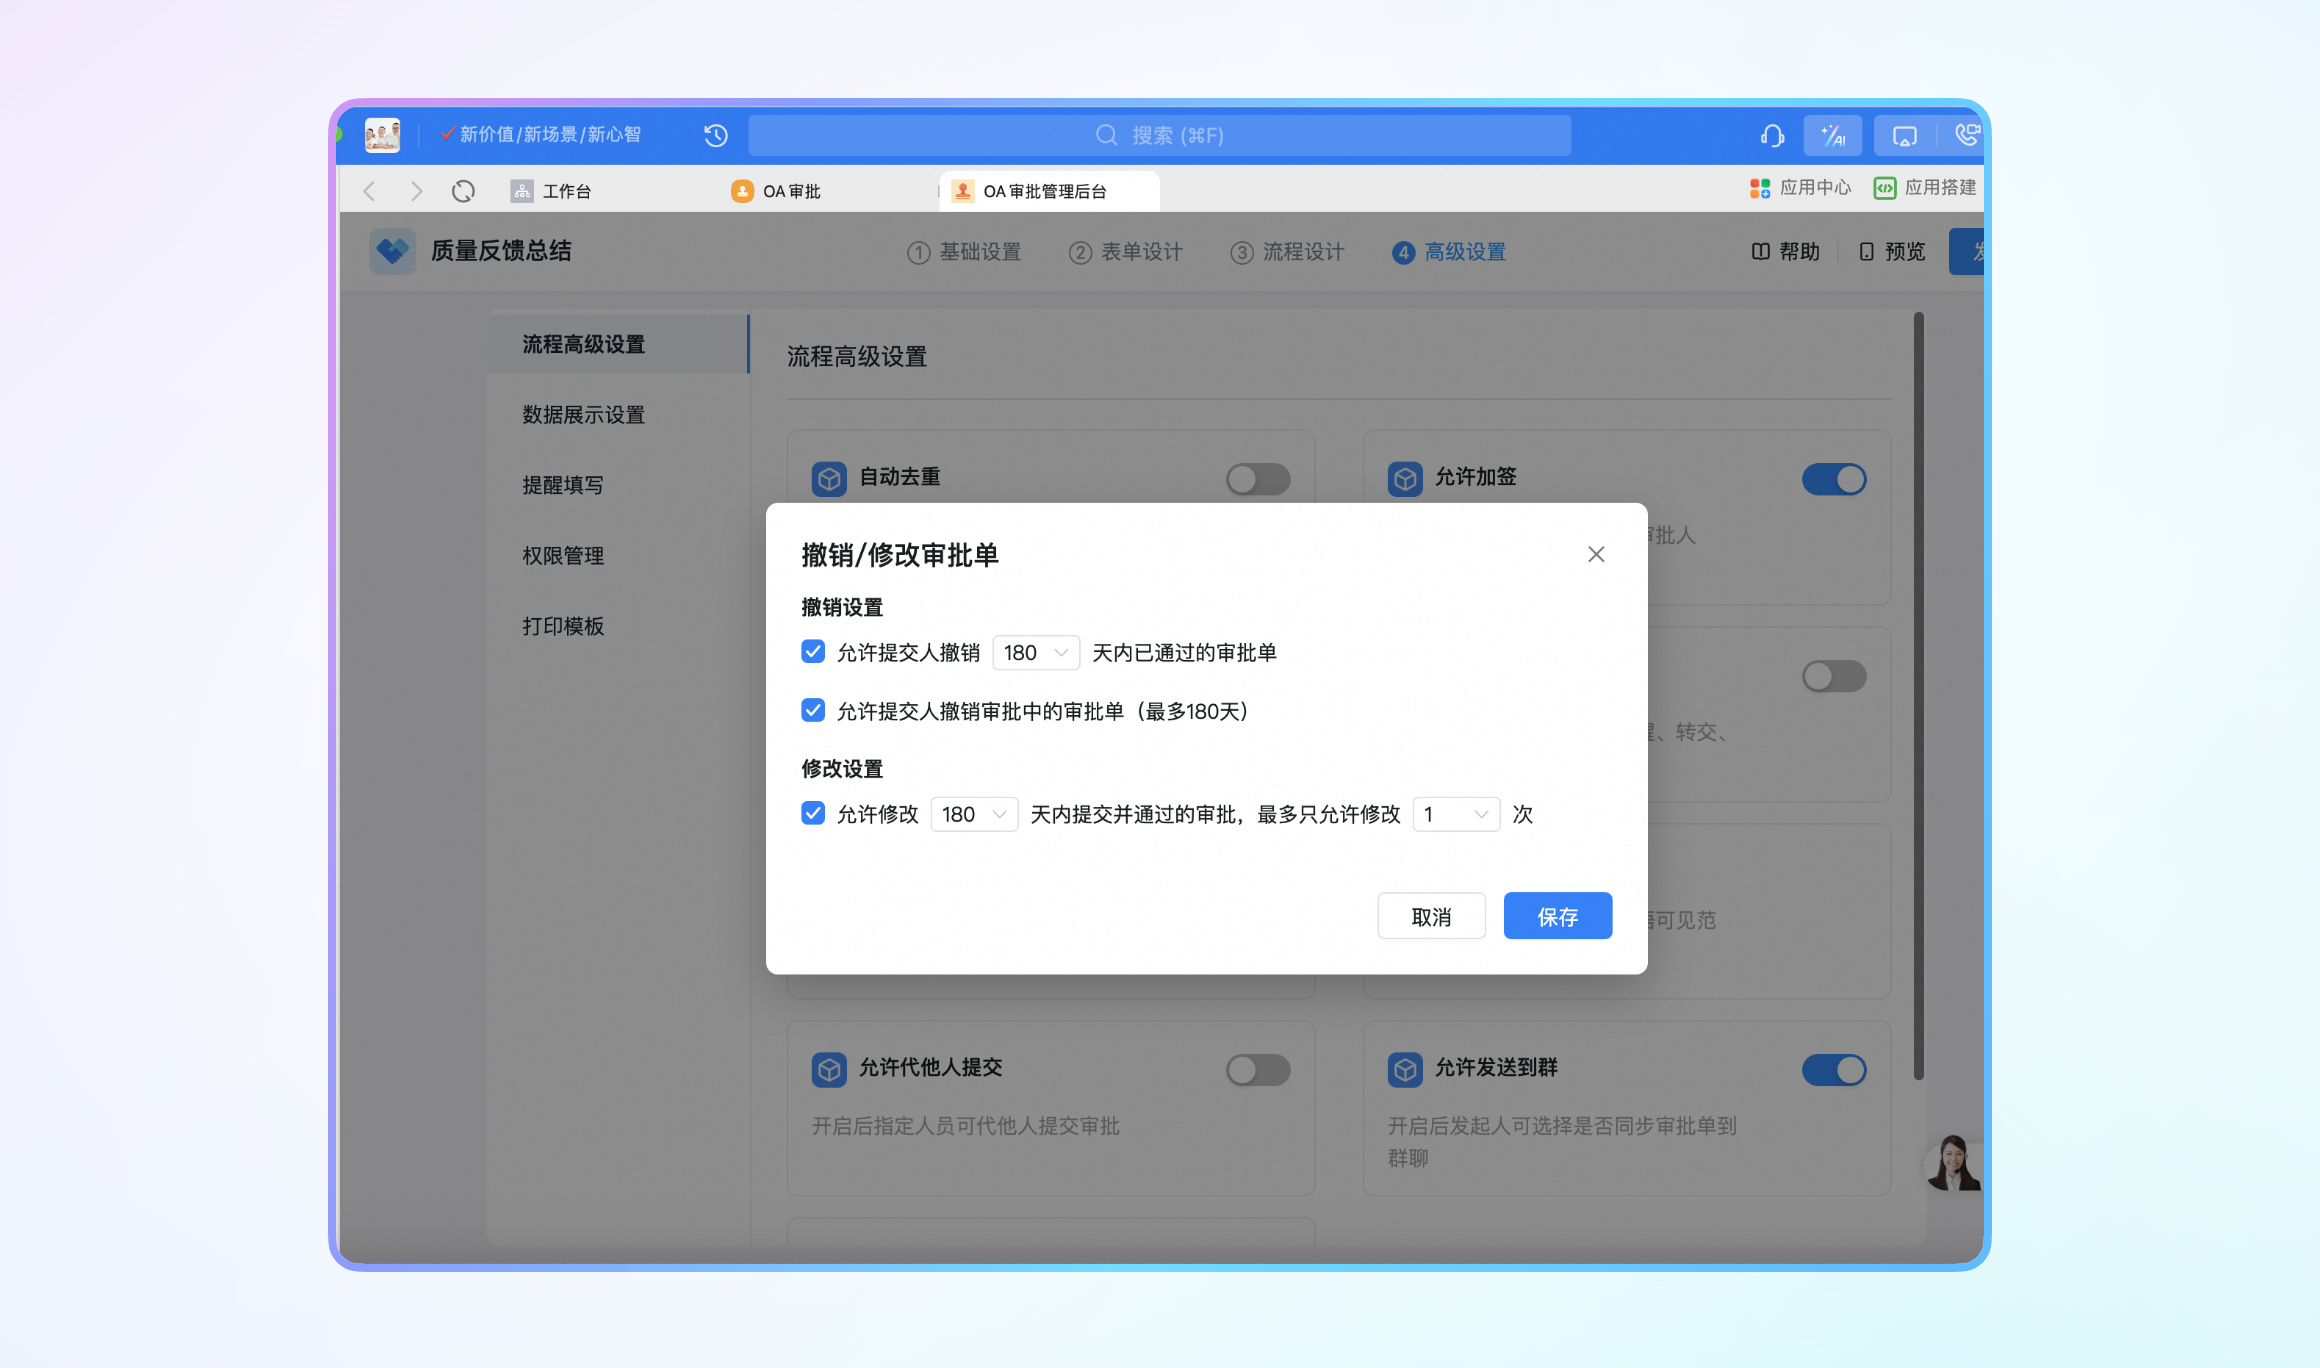Switch to the OA审批 tab

click(x=790, y=191)
